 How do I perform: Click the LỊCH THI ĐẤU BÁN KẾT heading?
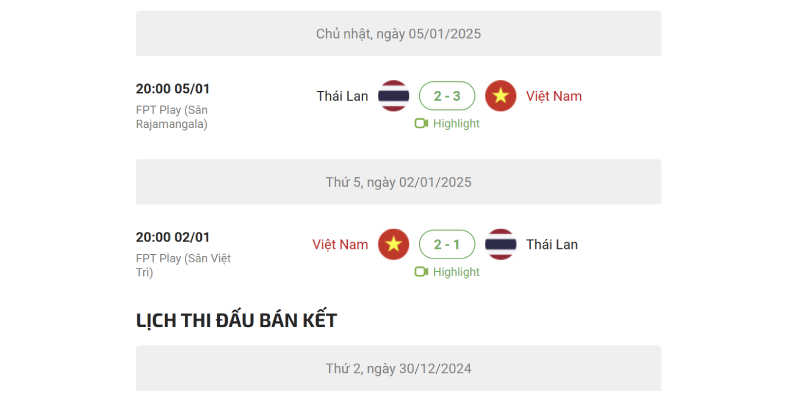pos(236,320)
